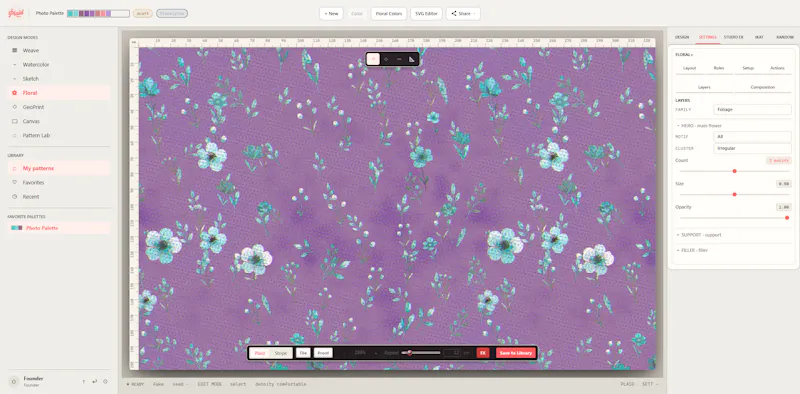Open the Actions sub-tab
The image size is (800, 394).
pos(777,68)
